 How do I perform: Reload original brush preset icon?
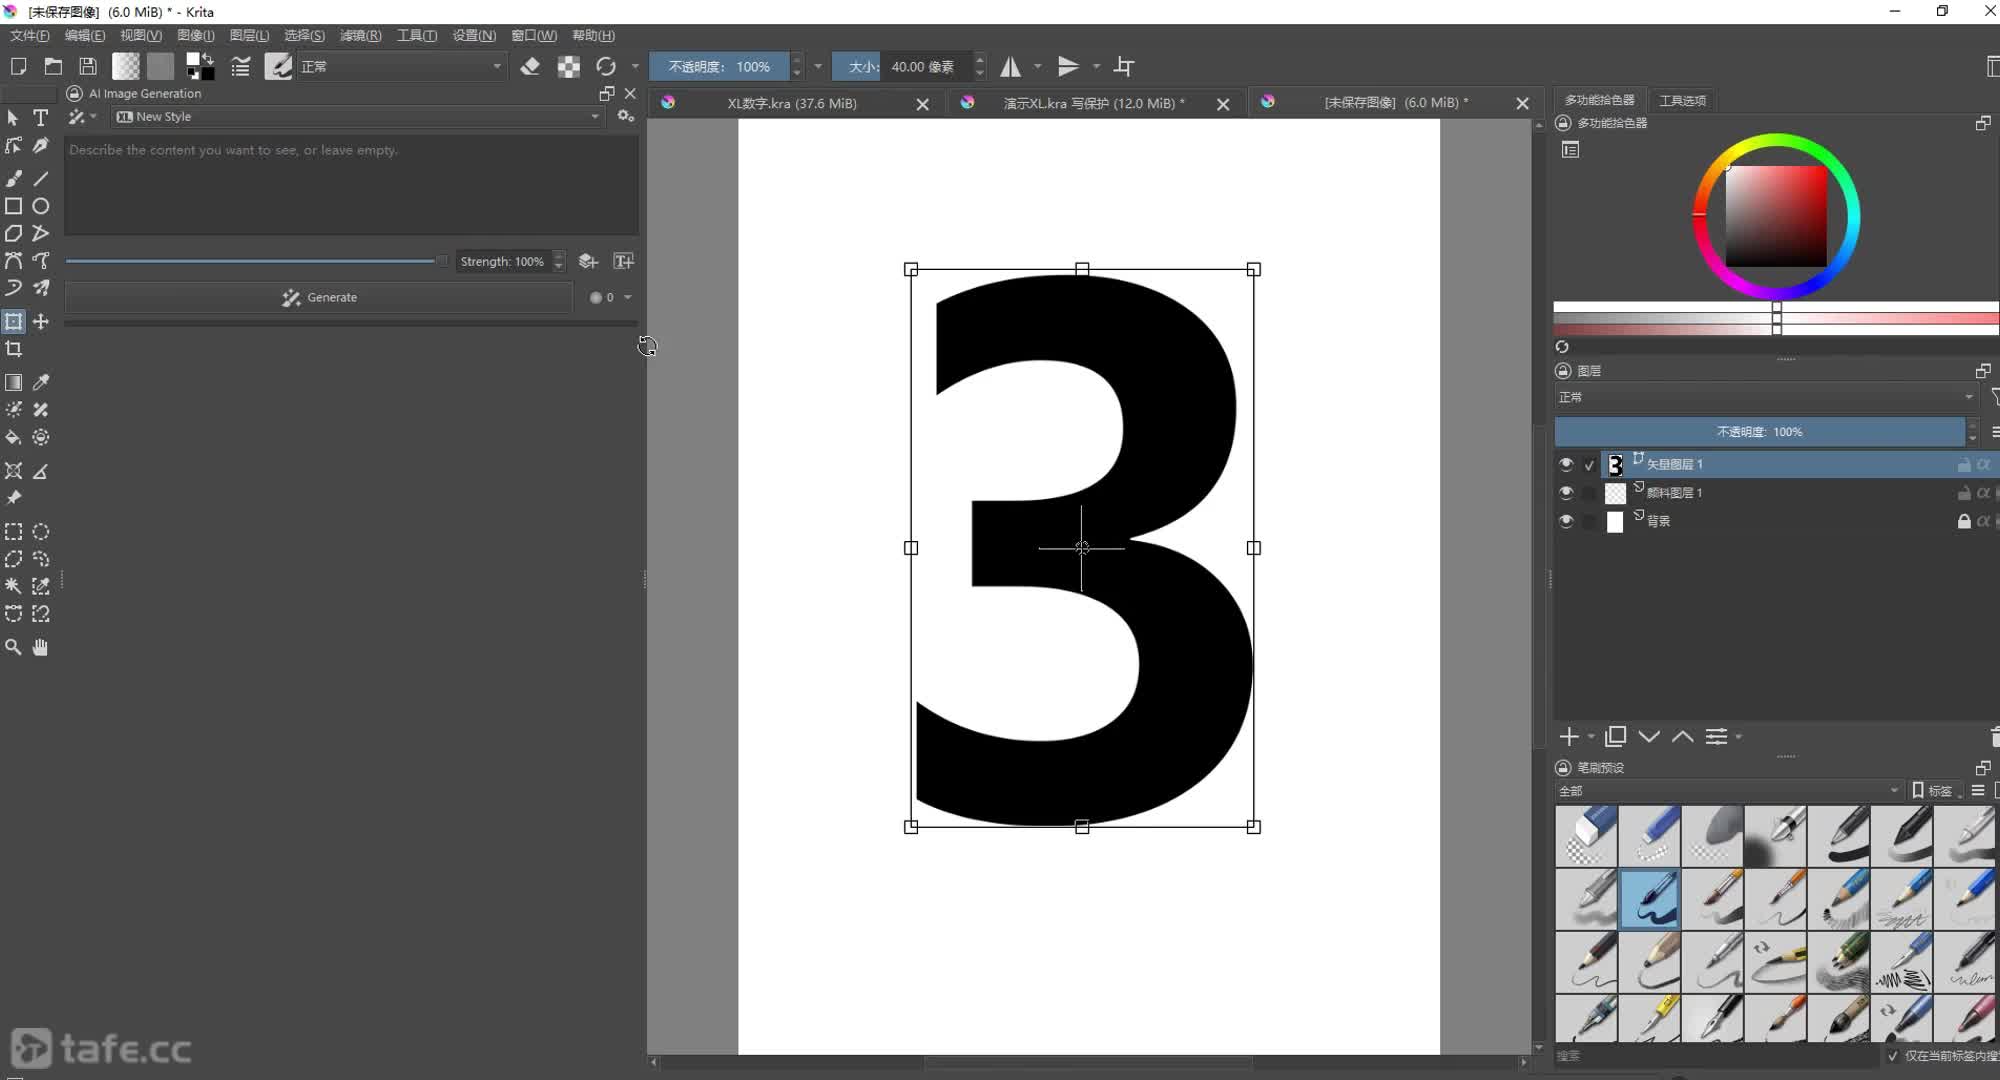pyautogui.click(x=606, y=66)
